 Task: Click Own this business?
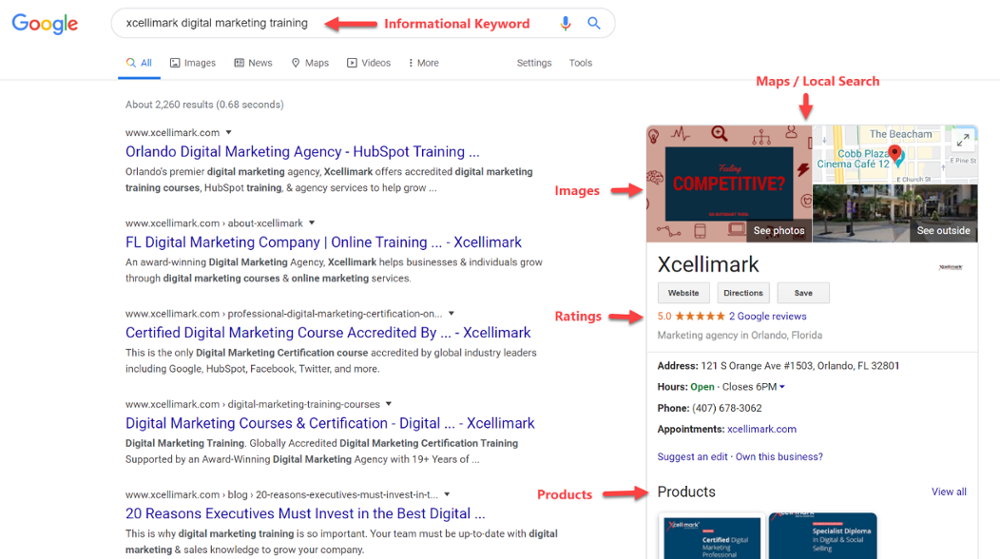pyautogui.click(x=779, y=456)
